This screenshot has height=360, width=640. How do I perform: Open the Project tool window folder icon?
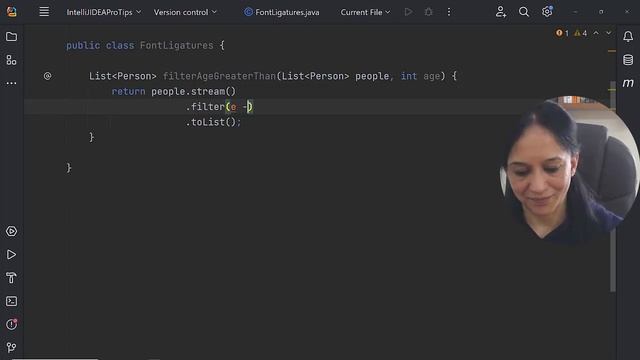[x=11, y=37]
